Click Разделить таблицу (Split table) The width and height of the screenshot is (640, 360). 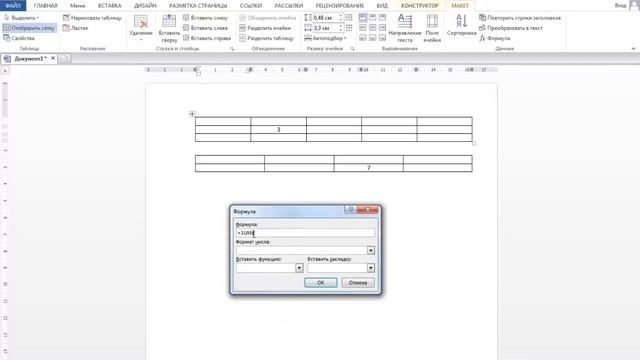[267, 38]
